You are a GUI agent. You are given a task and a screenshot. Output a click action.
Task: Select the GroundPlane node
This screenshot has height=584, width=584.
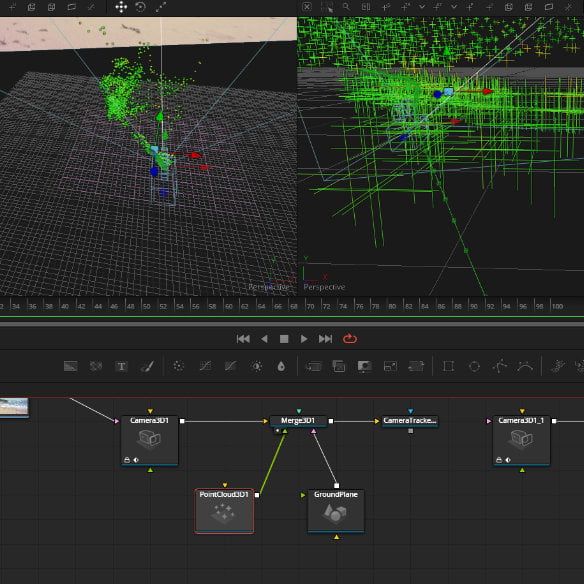[336, 511]
